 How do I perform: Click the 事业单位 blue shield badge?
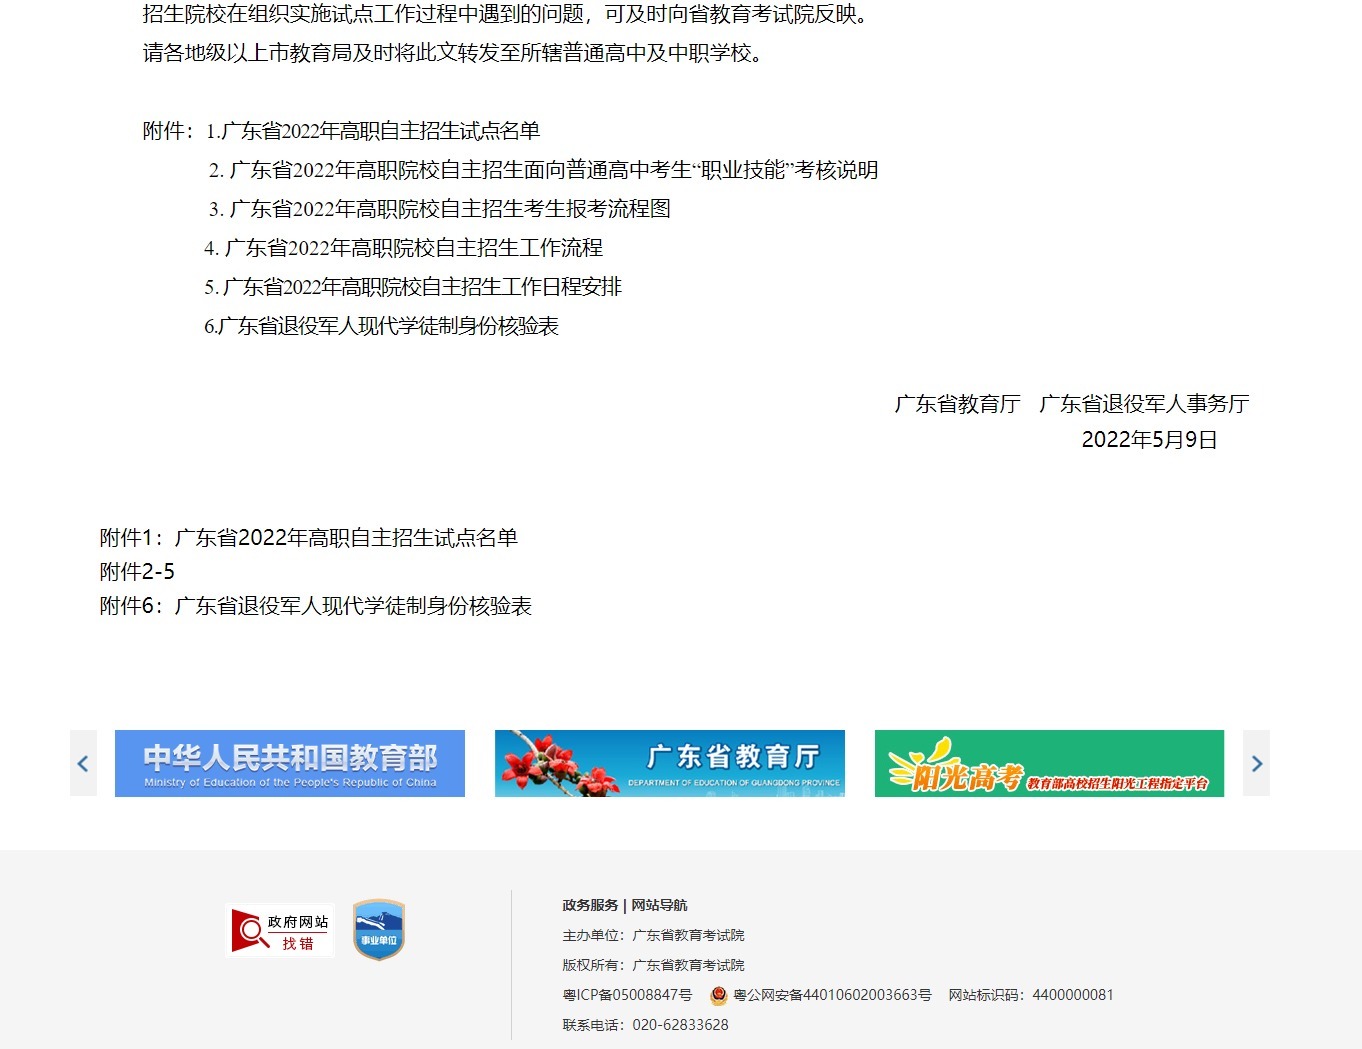tap(379, 930)
